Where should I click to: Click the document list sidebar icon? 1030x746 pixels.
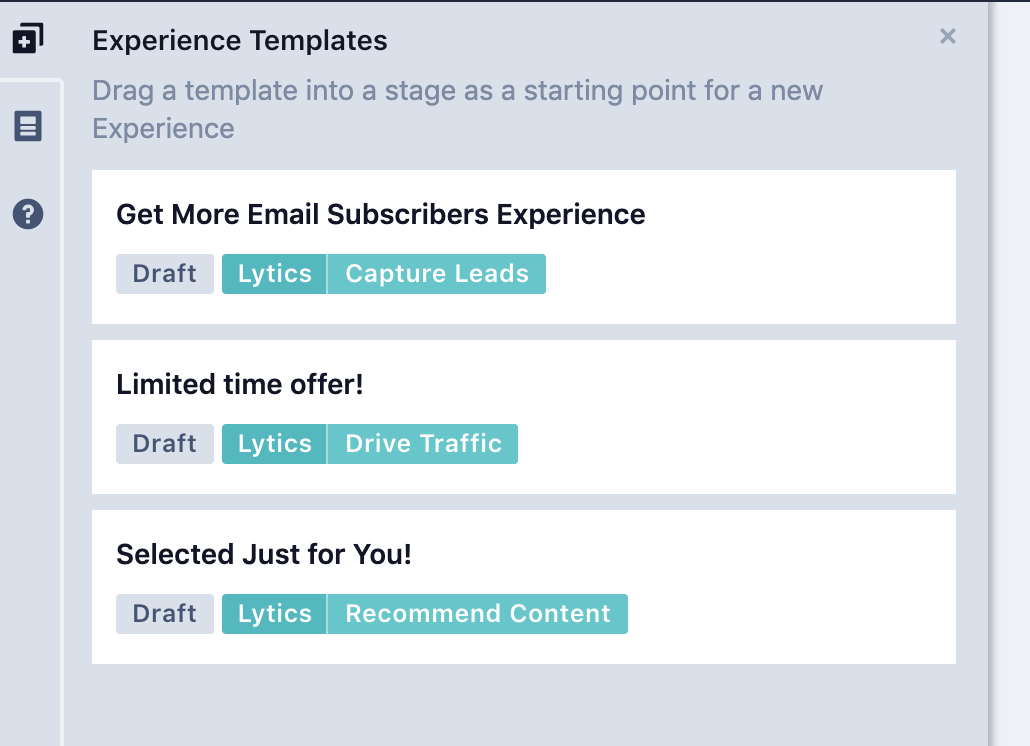point(28,127)
